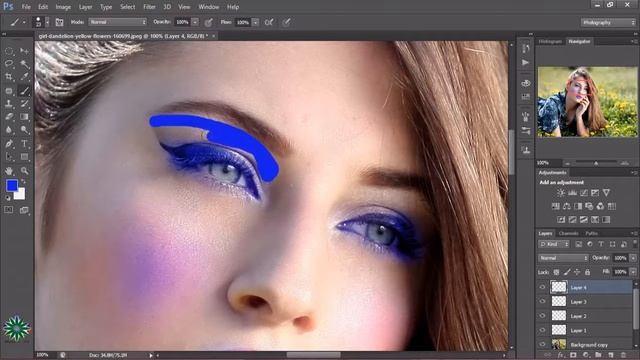Delete layer with trash icon

point(623,356)
